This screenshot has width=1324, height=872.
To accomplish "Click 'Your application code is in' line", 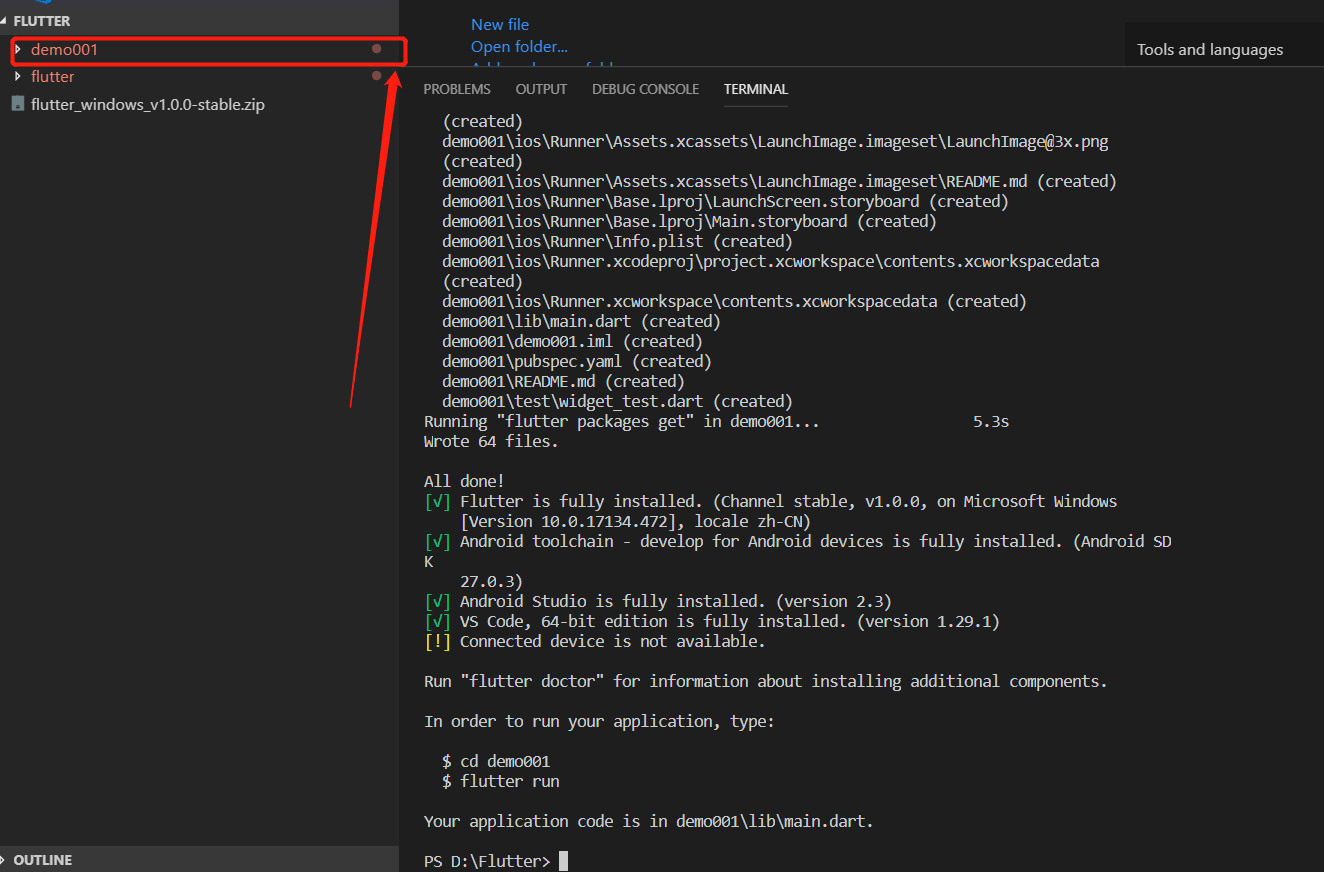I will click(649, 821).
